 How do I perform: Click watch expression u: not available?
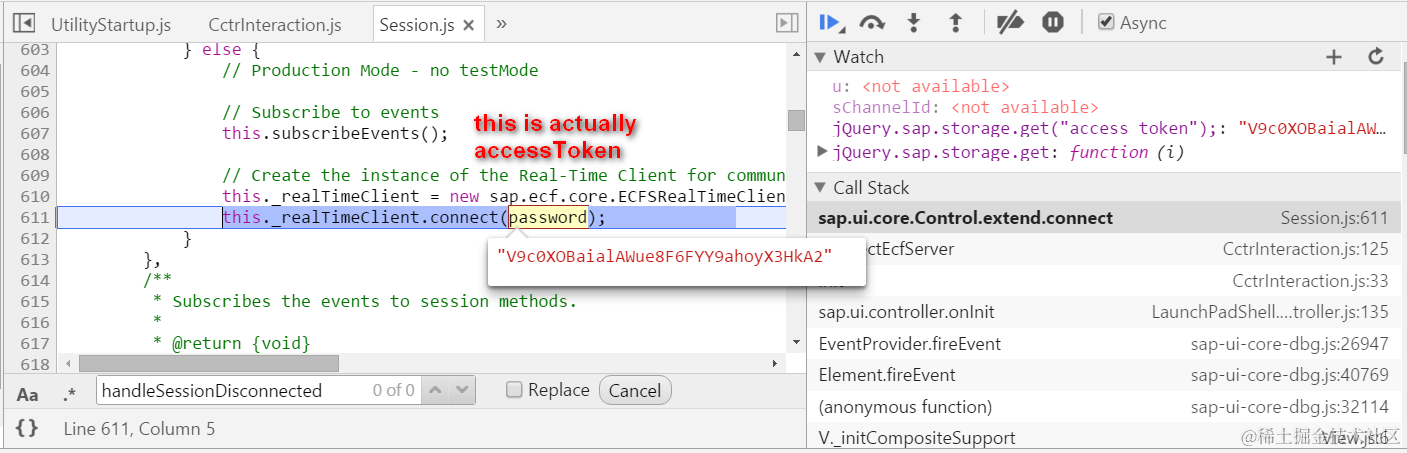click(921, 86)
